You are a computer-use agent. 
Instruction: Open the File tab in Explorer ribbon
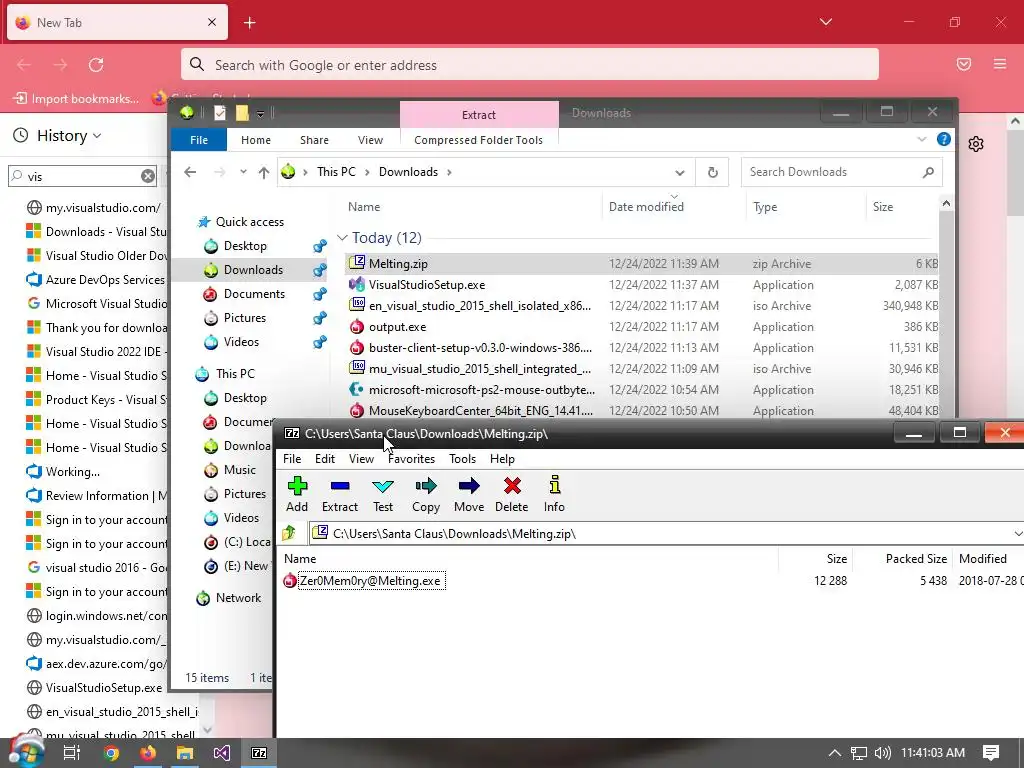tap(199, 140)
